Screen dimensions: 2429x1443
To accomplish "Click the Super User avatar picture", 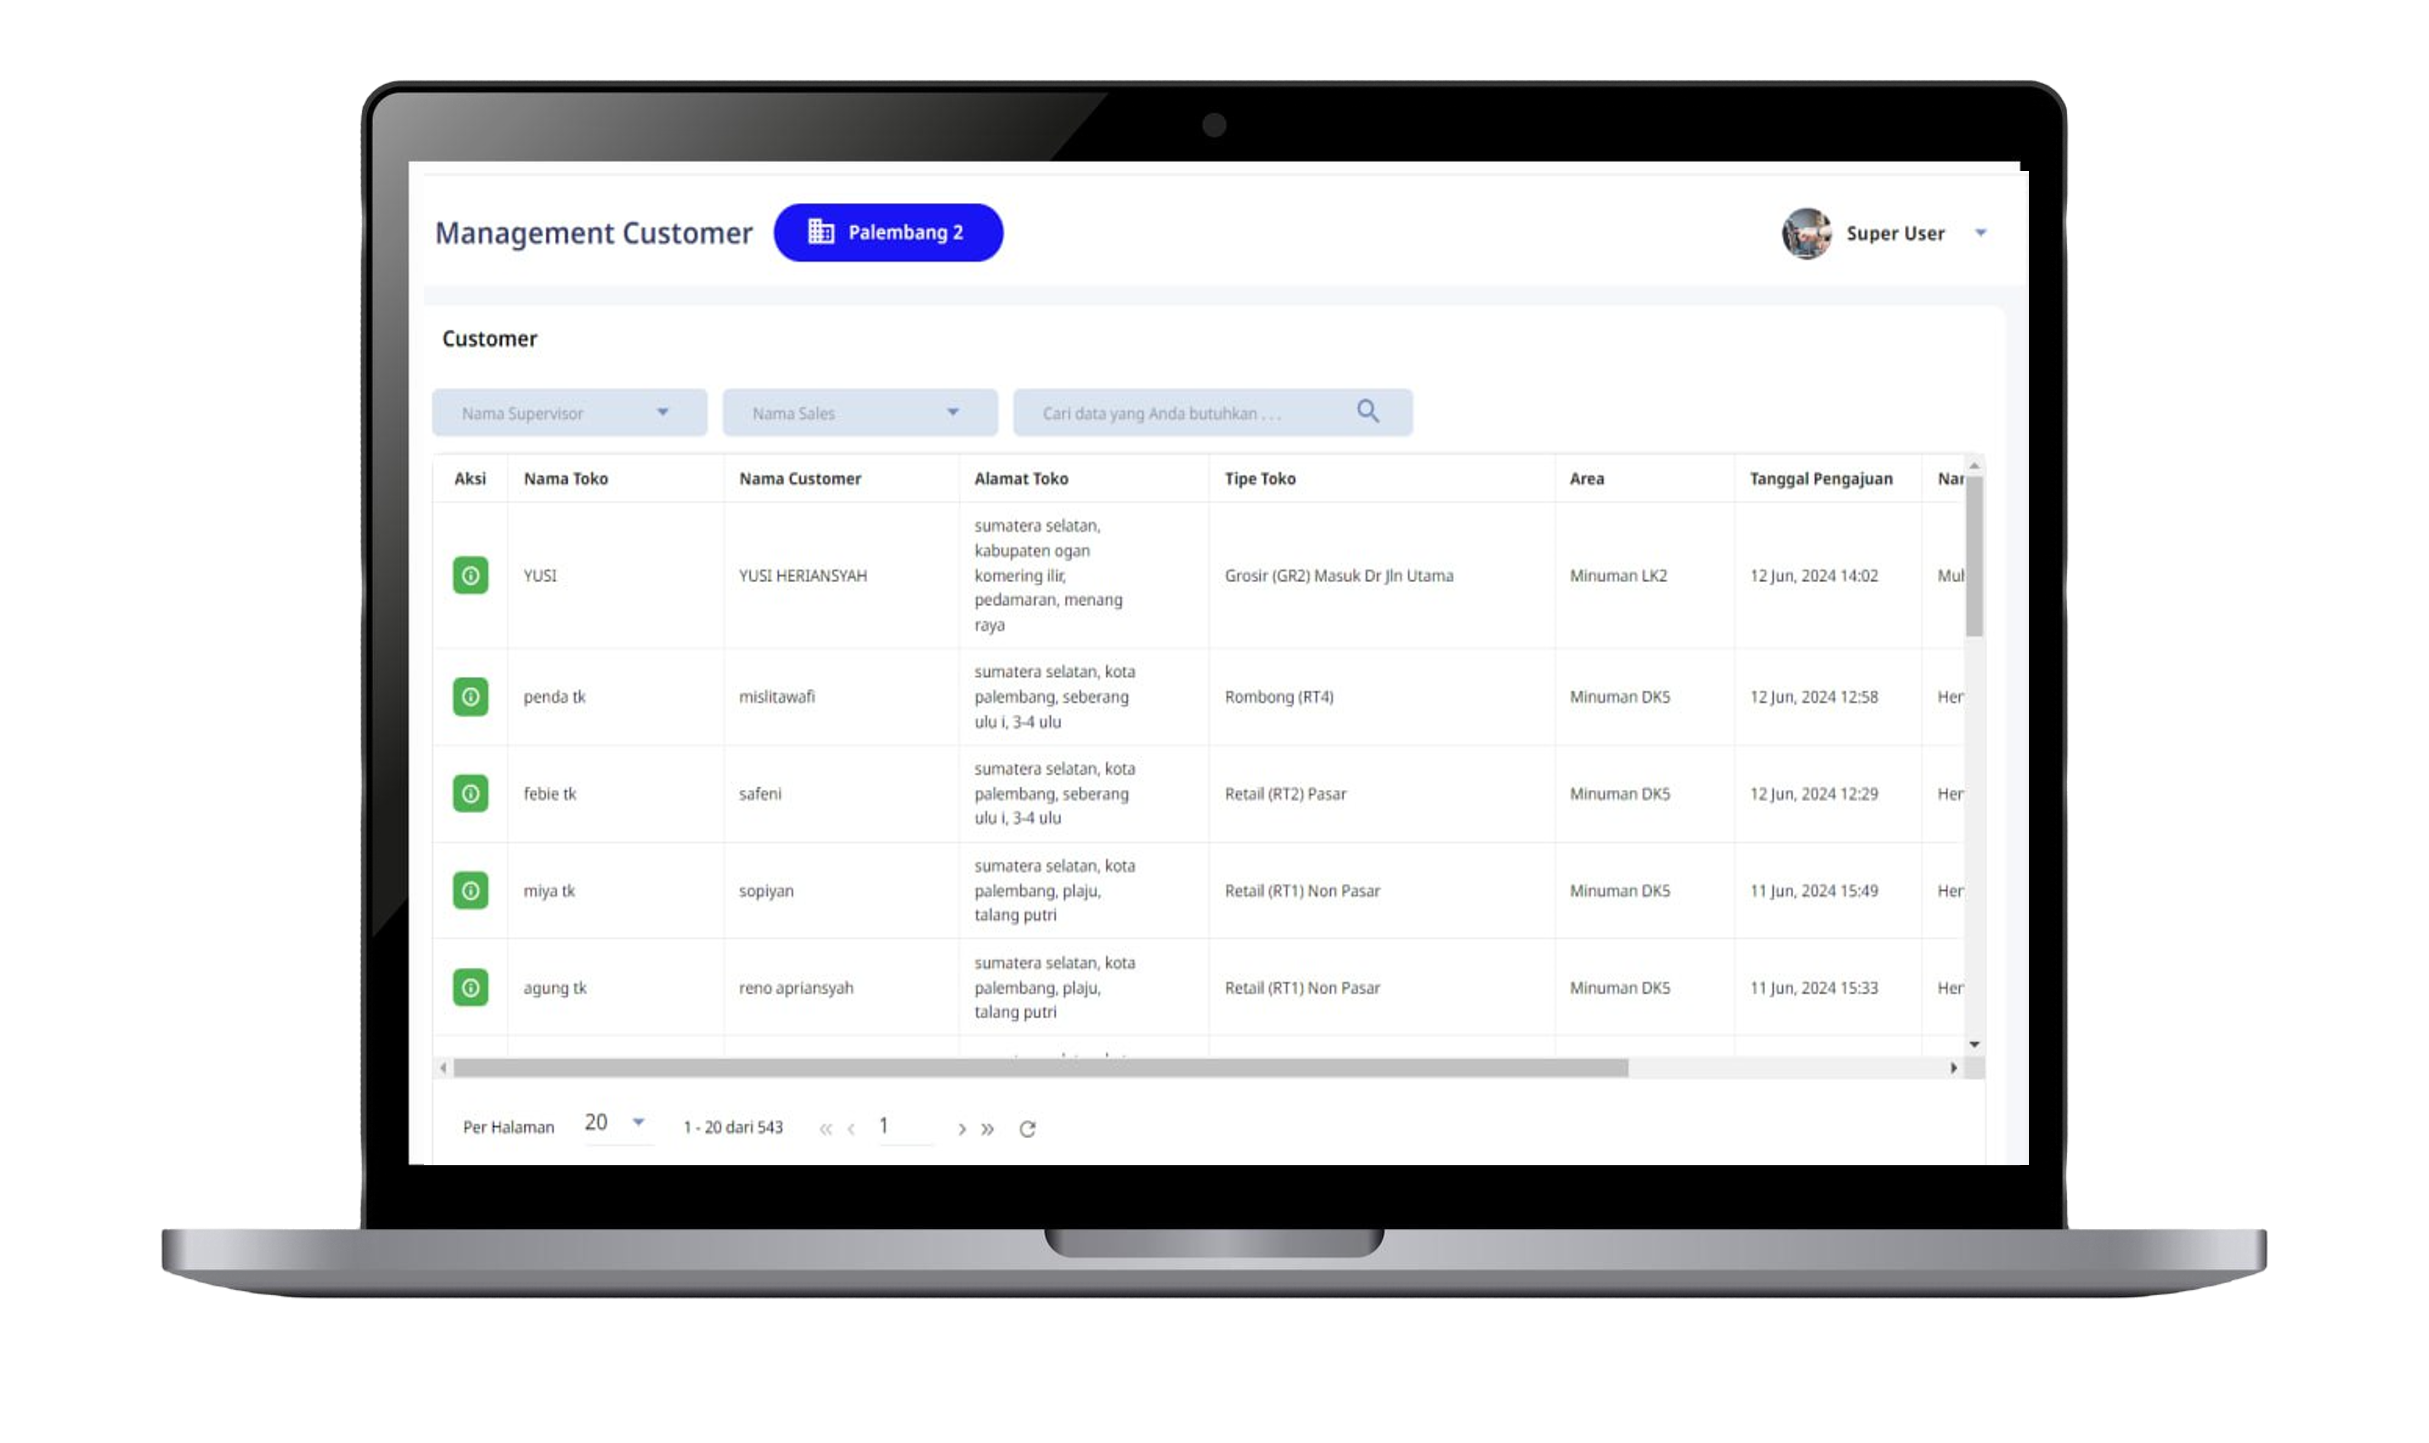I will [1806, 233].
